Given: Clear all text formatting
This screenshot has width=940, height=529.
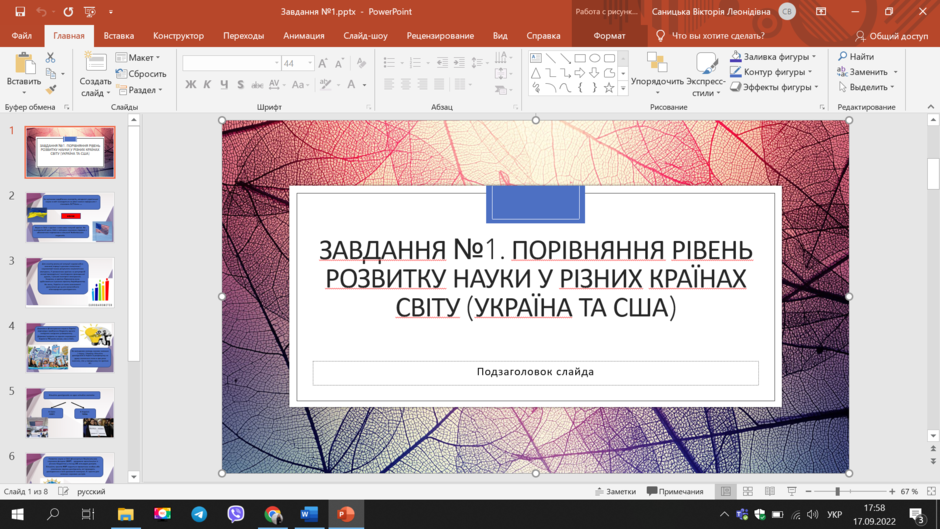Looking at the screenshot, I should pyautogui.click(x=361, y=63).
